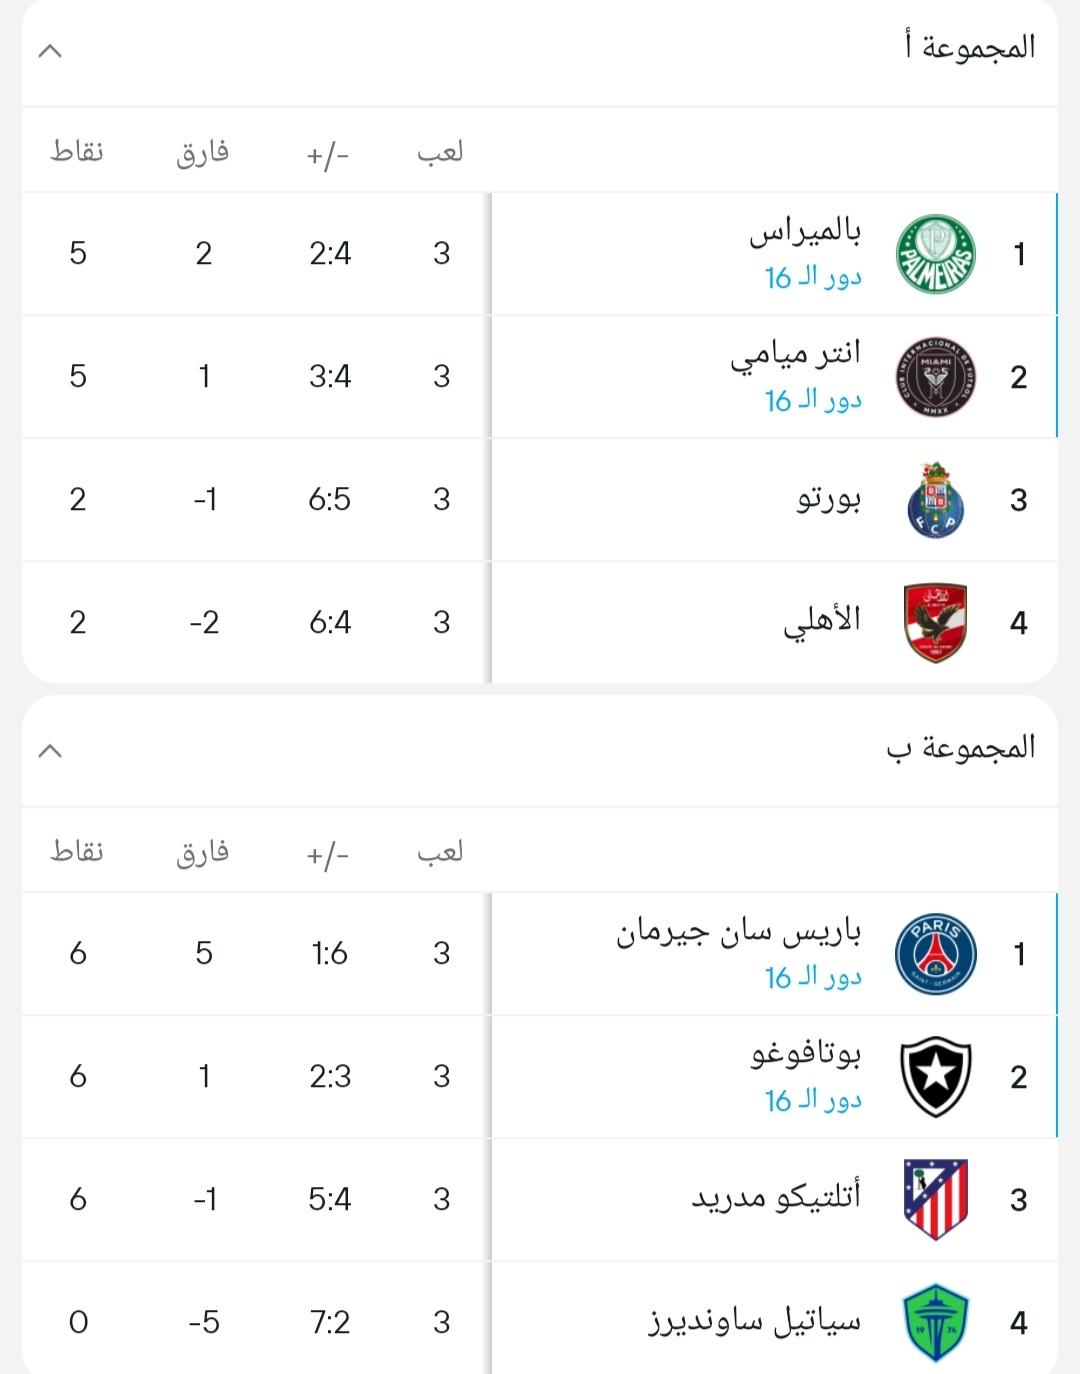Collapse the المجموعة ب standings section
The width and height of the screenshot is (1080, 1374).
[50, 750]
